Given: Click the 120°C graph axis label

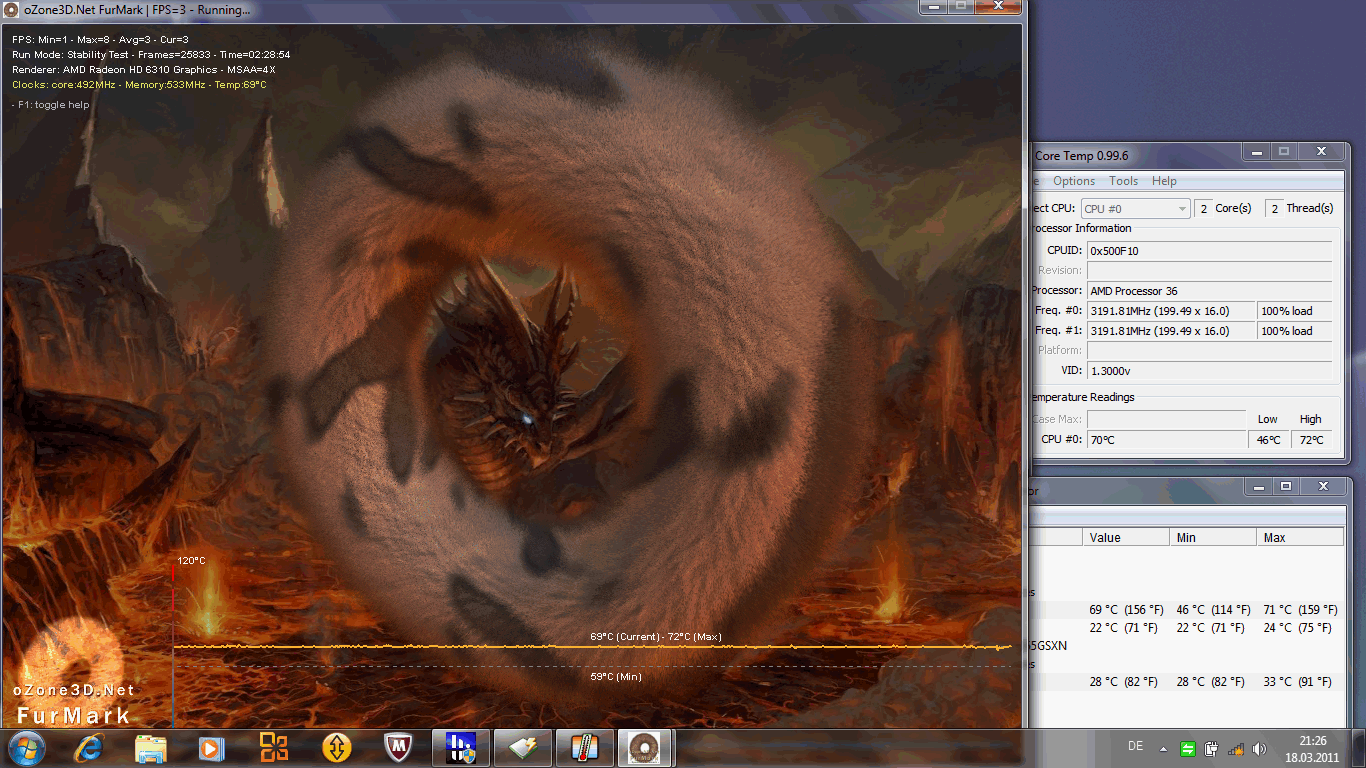Looking at the screenshot, I should tap(191, 561).
